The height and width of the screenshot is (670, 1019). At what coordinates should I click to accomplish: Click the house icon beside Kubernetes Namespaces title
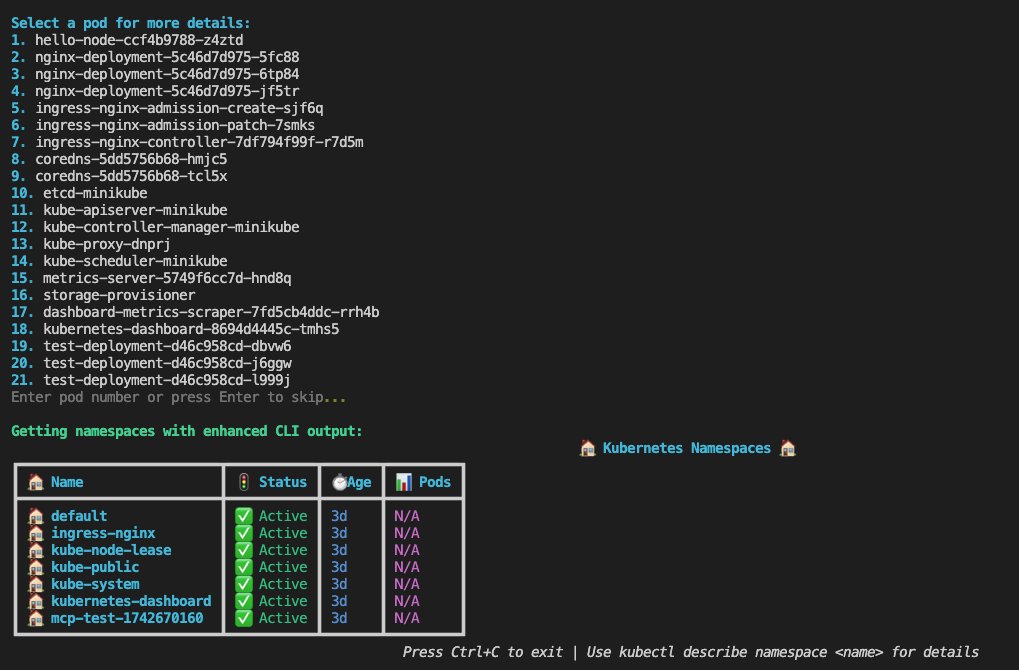[589, 447]
